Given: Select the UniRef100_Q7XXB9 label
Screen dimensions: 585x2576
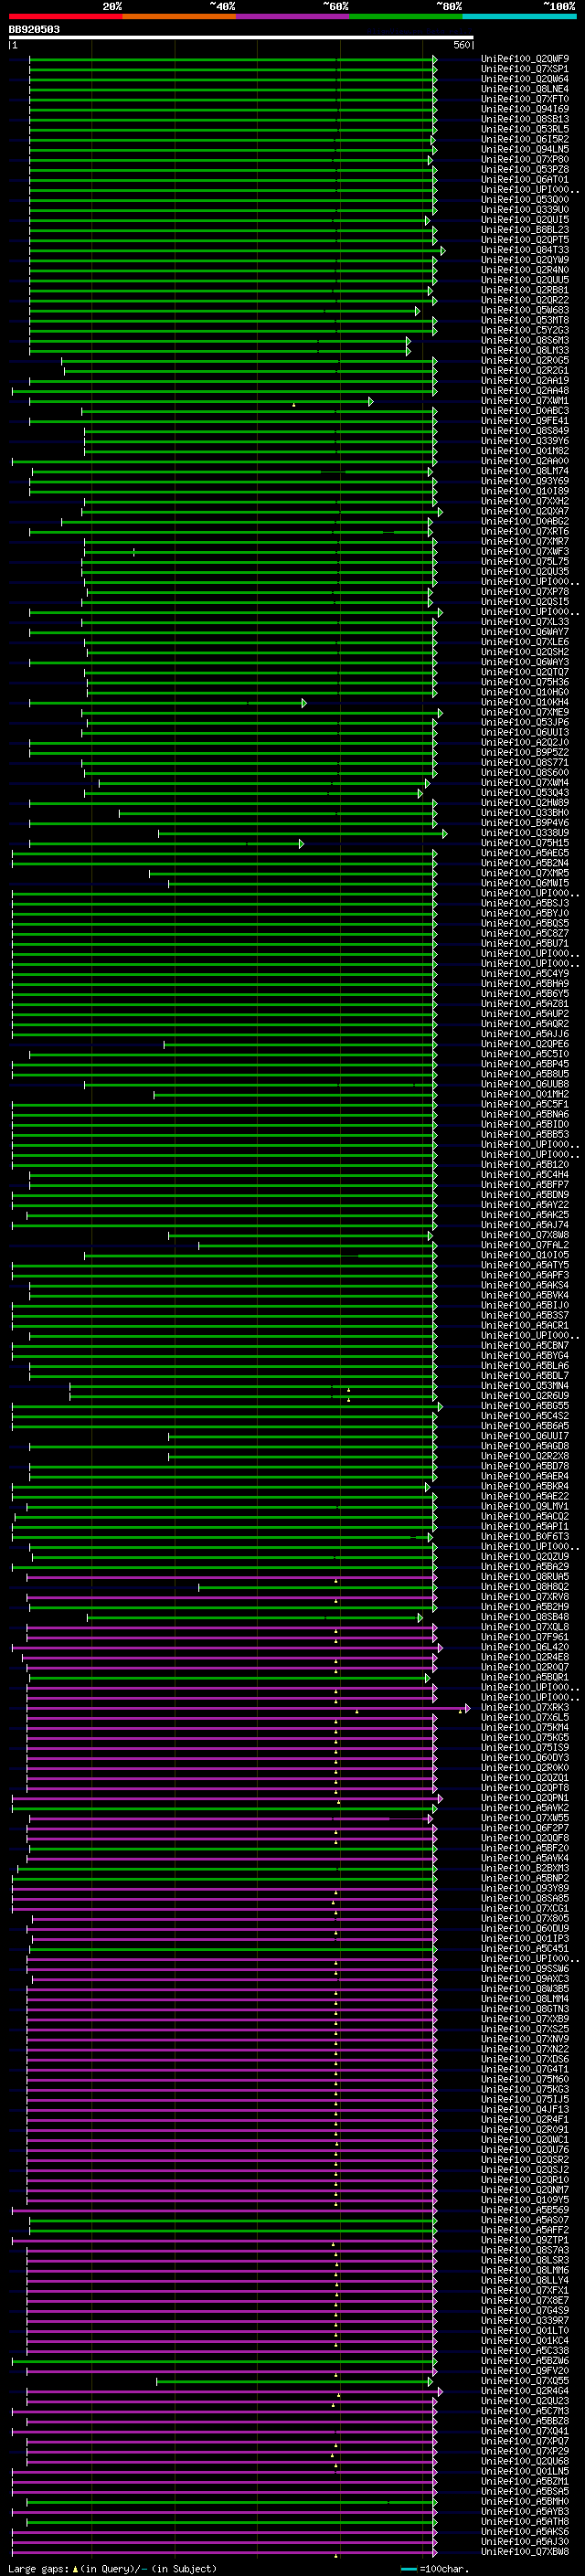Looking at the screenshot, I should pyautogui.click(x=525, y=2019).
